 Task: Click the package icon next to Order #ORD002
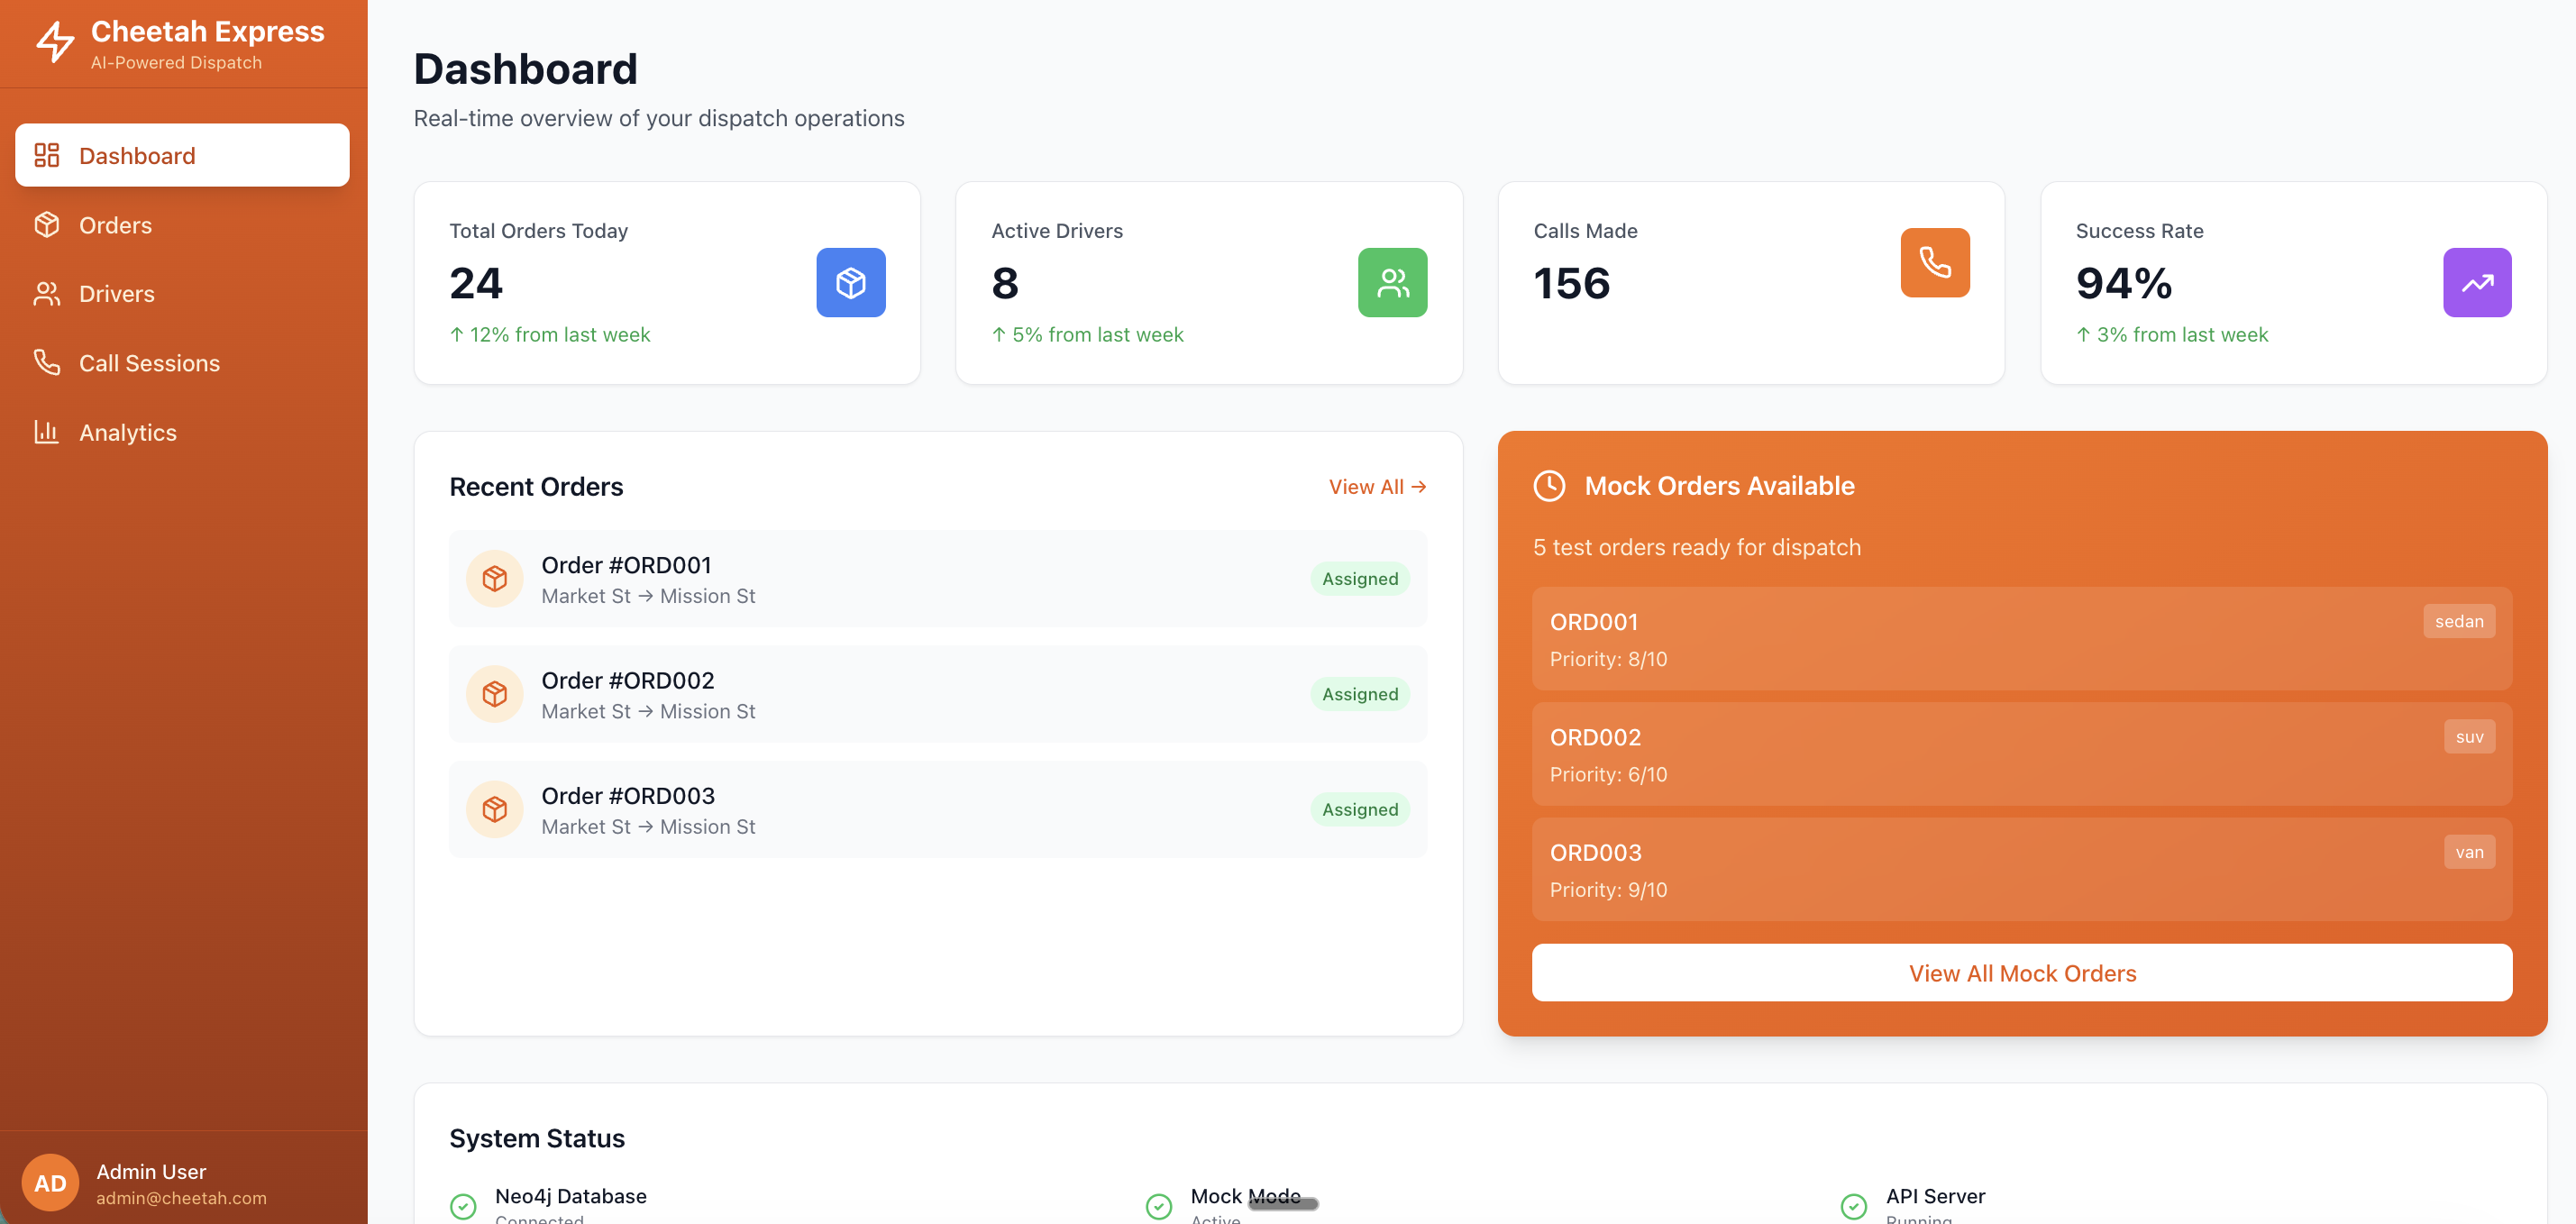(495, 694)
